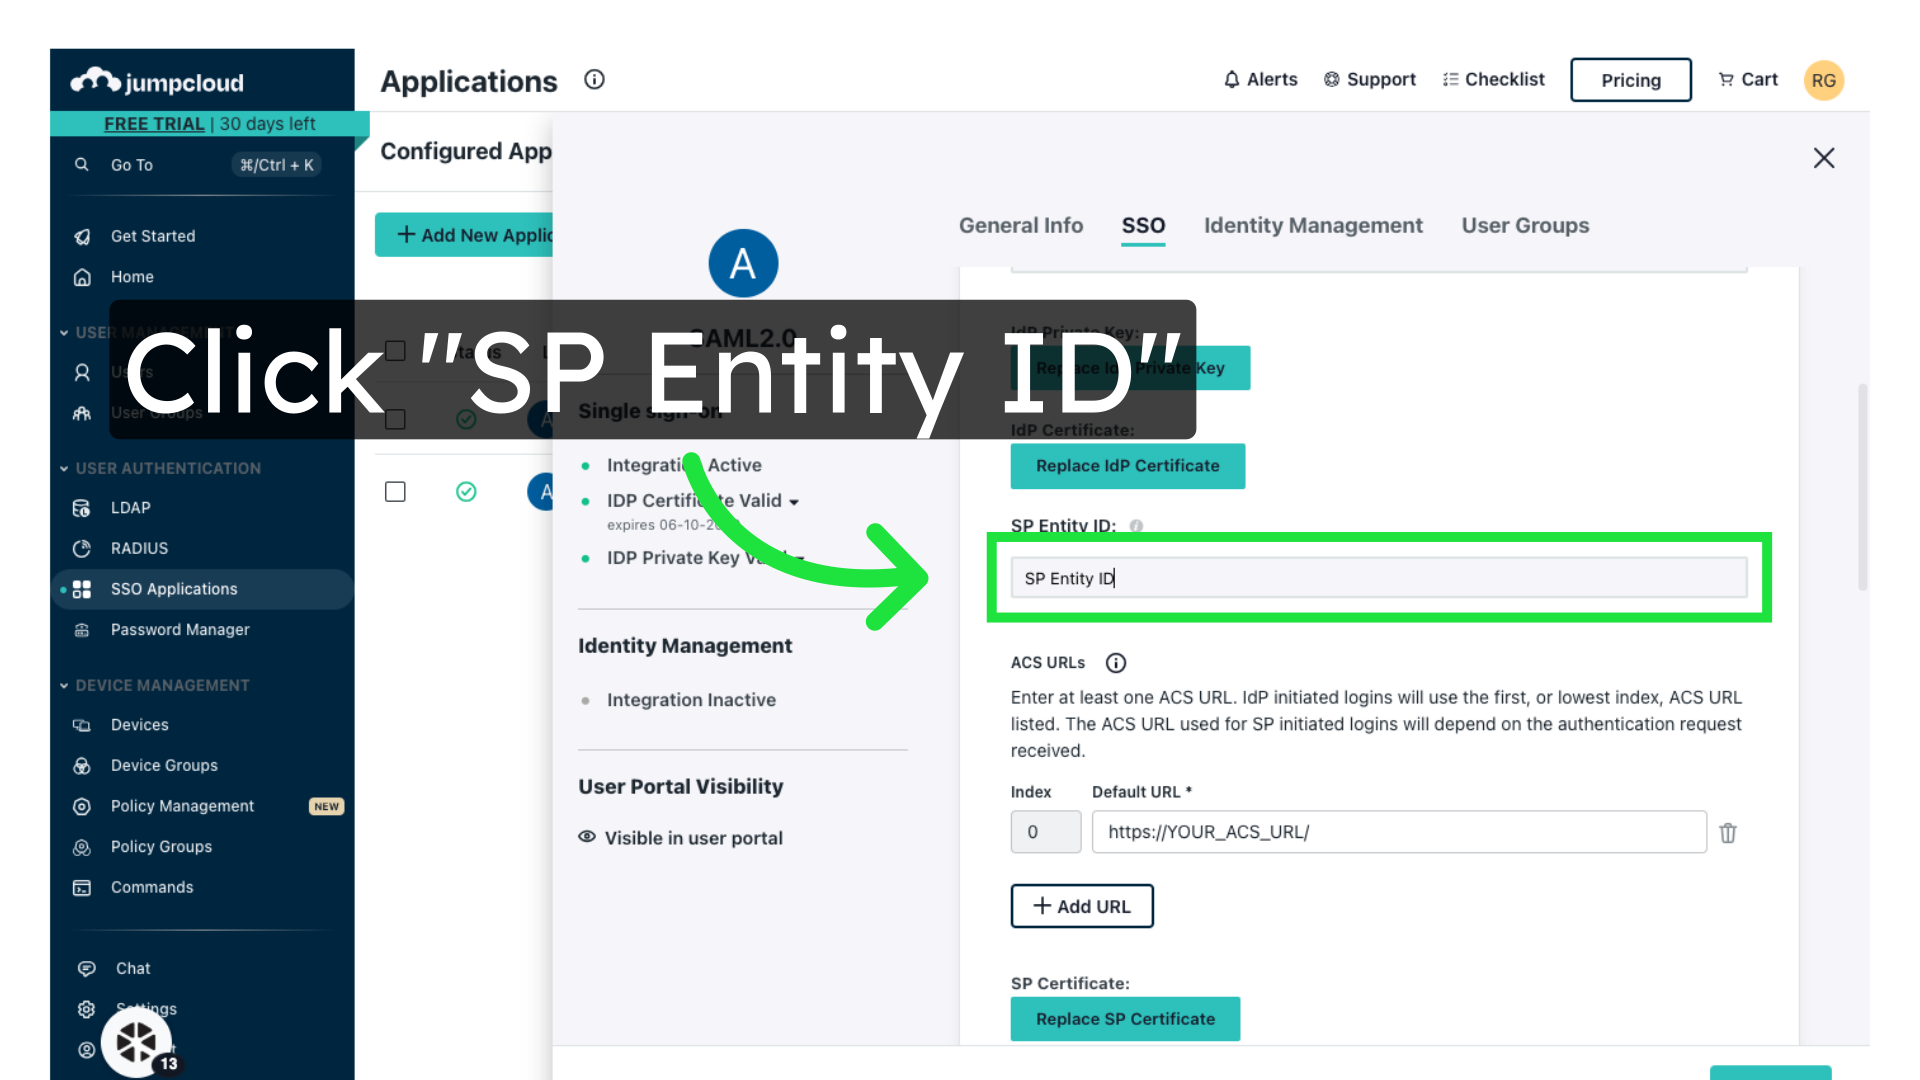Switch to the Identity Management tab

(x=1312, y=226)
